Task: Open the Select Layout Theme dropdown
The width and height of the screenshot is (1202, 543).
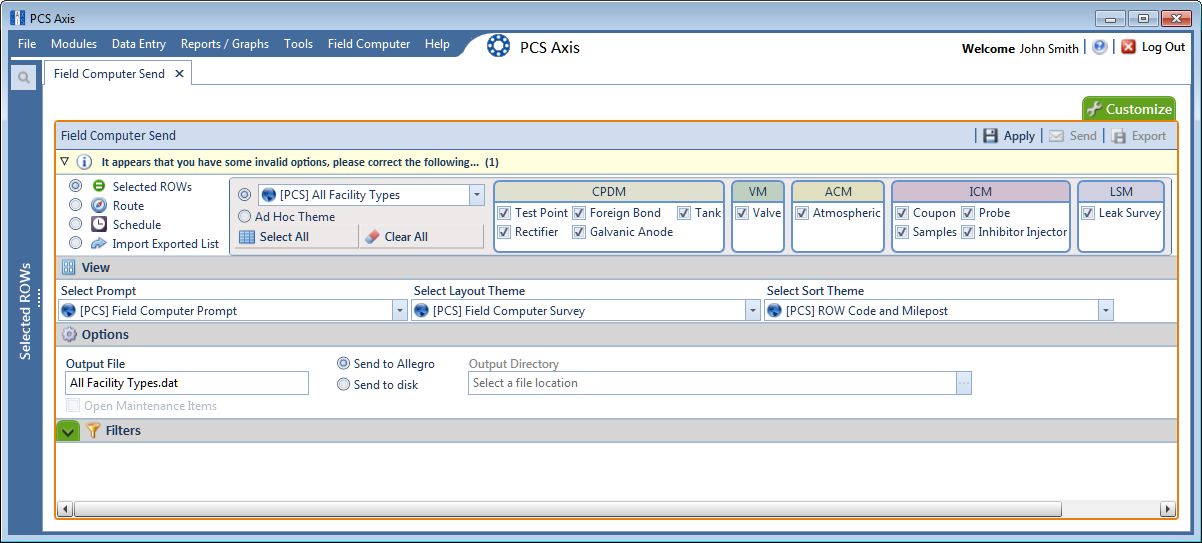Action: point(753,311)
